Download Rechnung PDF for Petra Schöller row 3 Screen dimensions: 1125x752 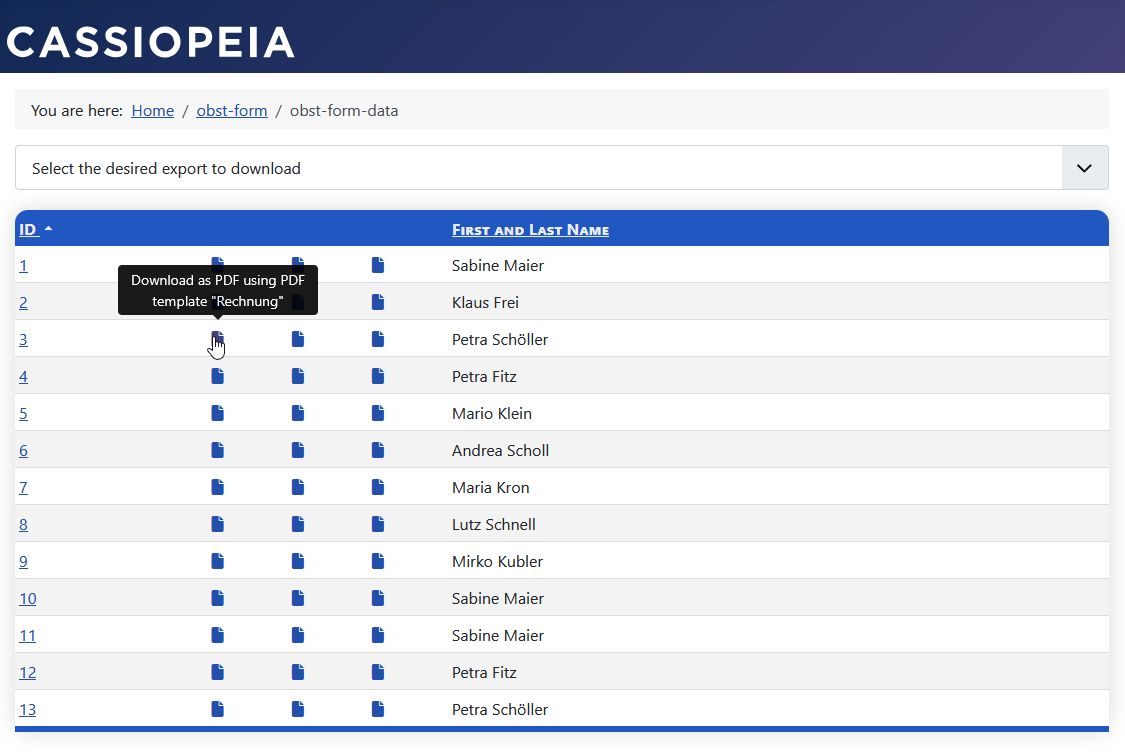217,339
